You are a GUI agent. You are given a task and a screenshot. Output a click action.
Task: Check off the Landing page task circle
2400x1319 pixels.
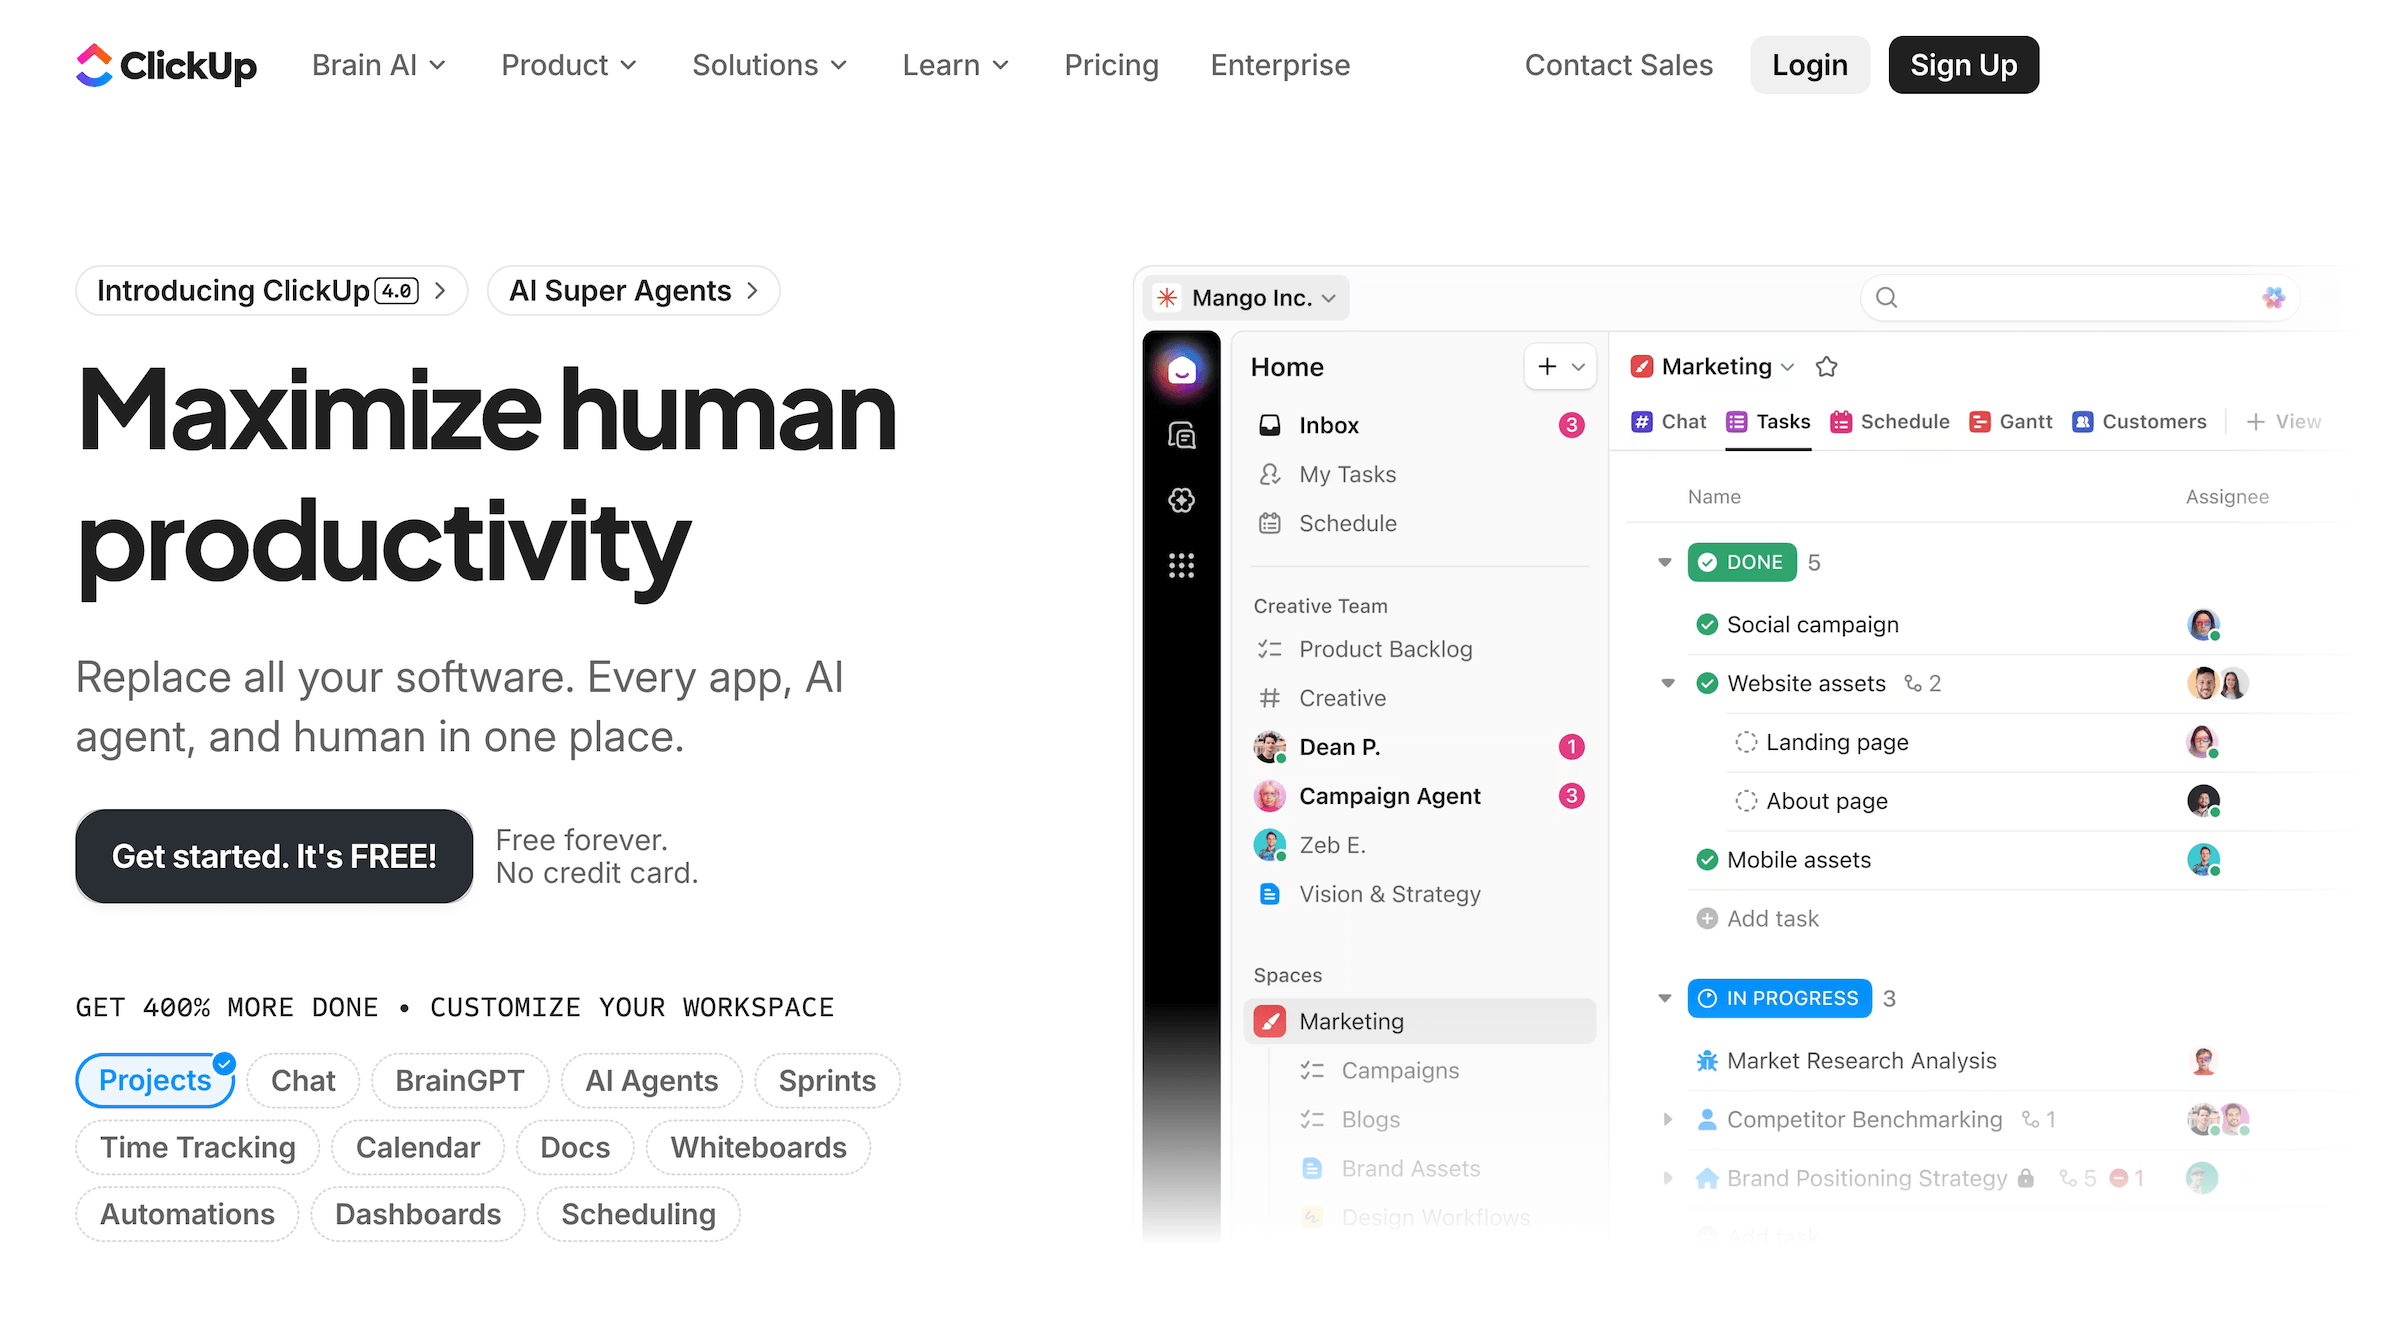[x=1746, y=742]
